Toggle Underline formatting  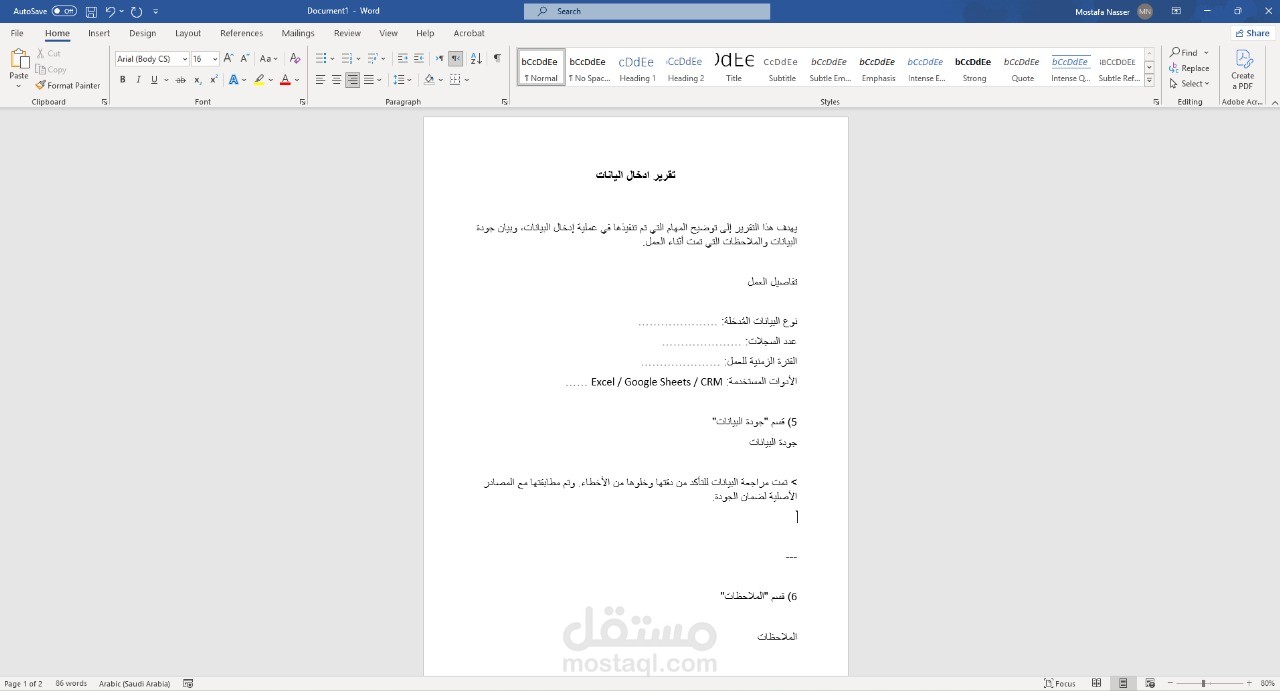point(154,80)
